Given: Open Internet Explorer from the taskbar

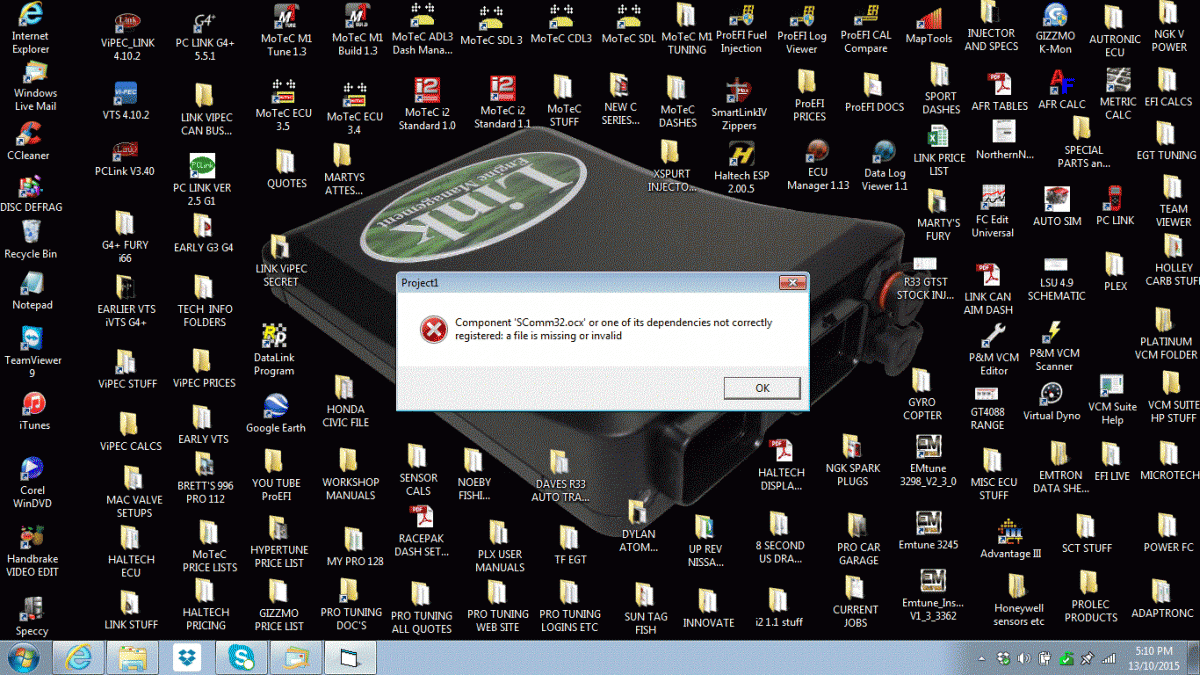Looking at the screenshot, I should pos(79,657).
